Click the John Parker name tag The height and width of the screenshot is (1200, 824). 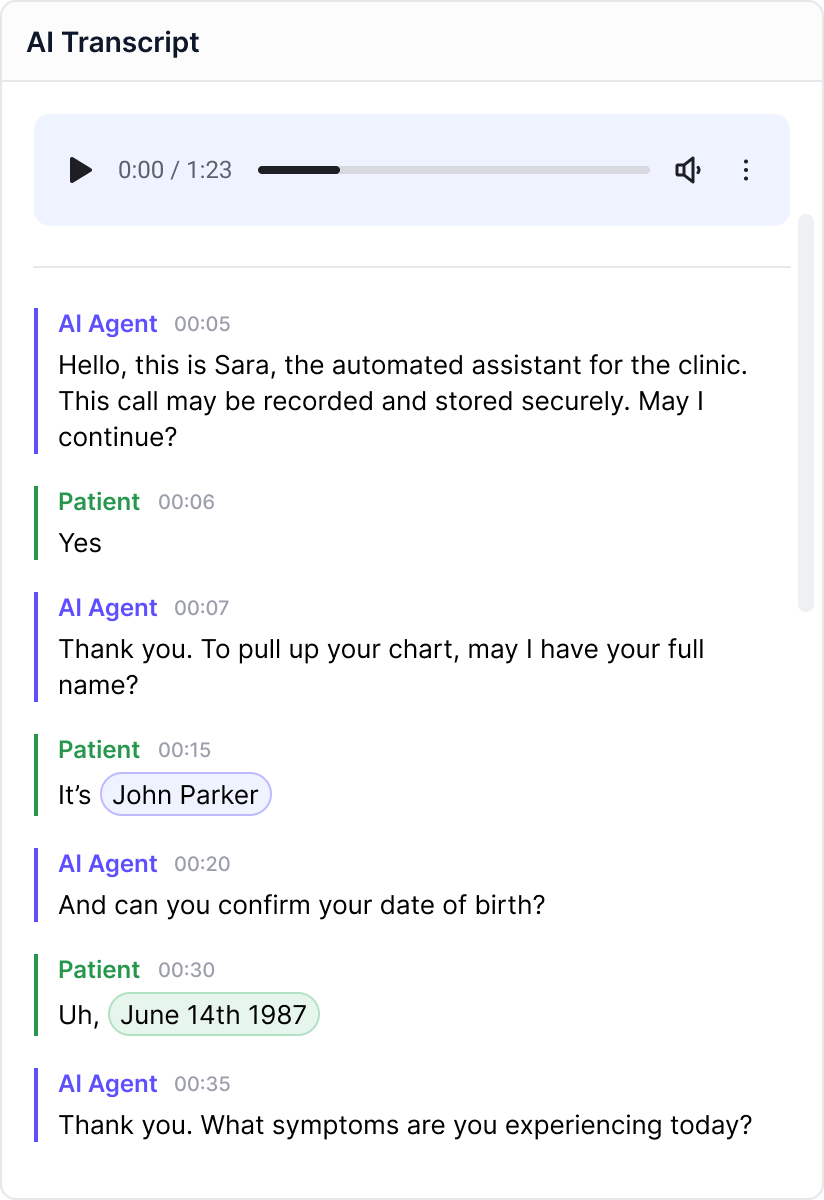point(186,795)
